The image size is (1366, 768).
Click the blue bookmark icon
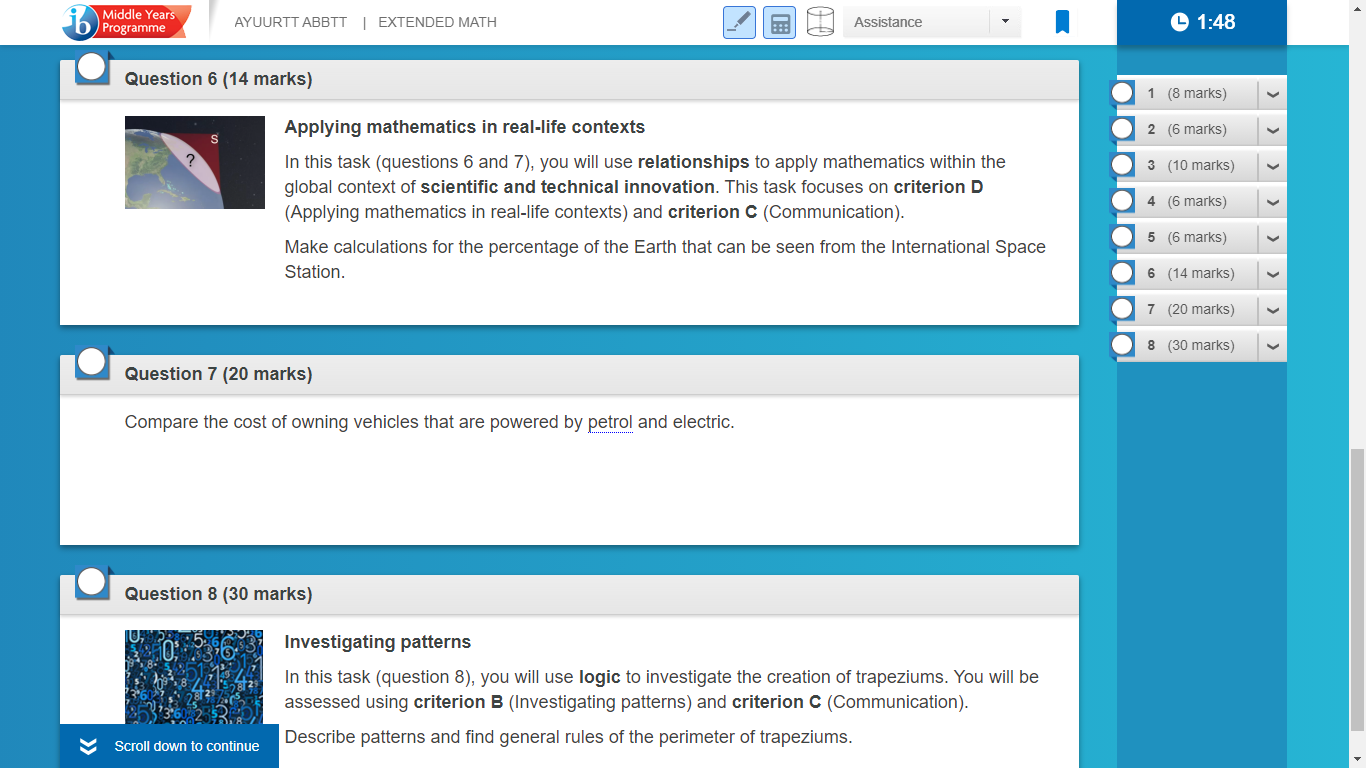[1062, 22]
